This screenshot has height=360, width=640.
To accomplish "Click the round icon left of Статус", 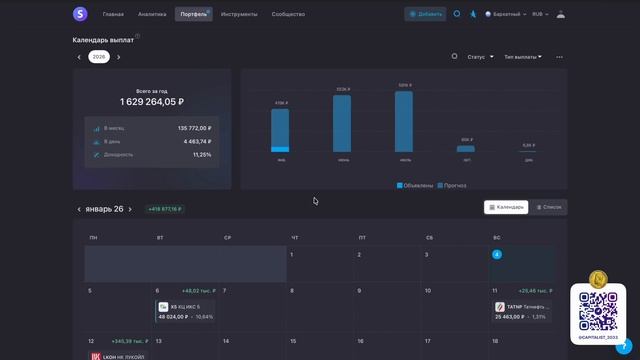I will click(454, 56).
